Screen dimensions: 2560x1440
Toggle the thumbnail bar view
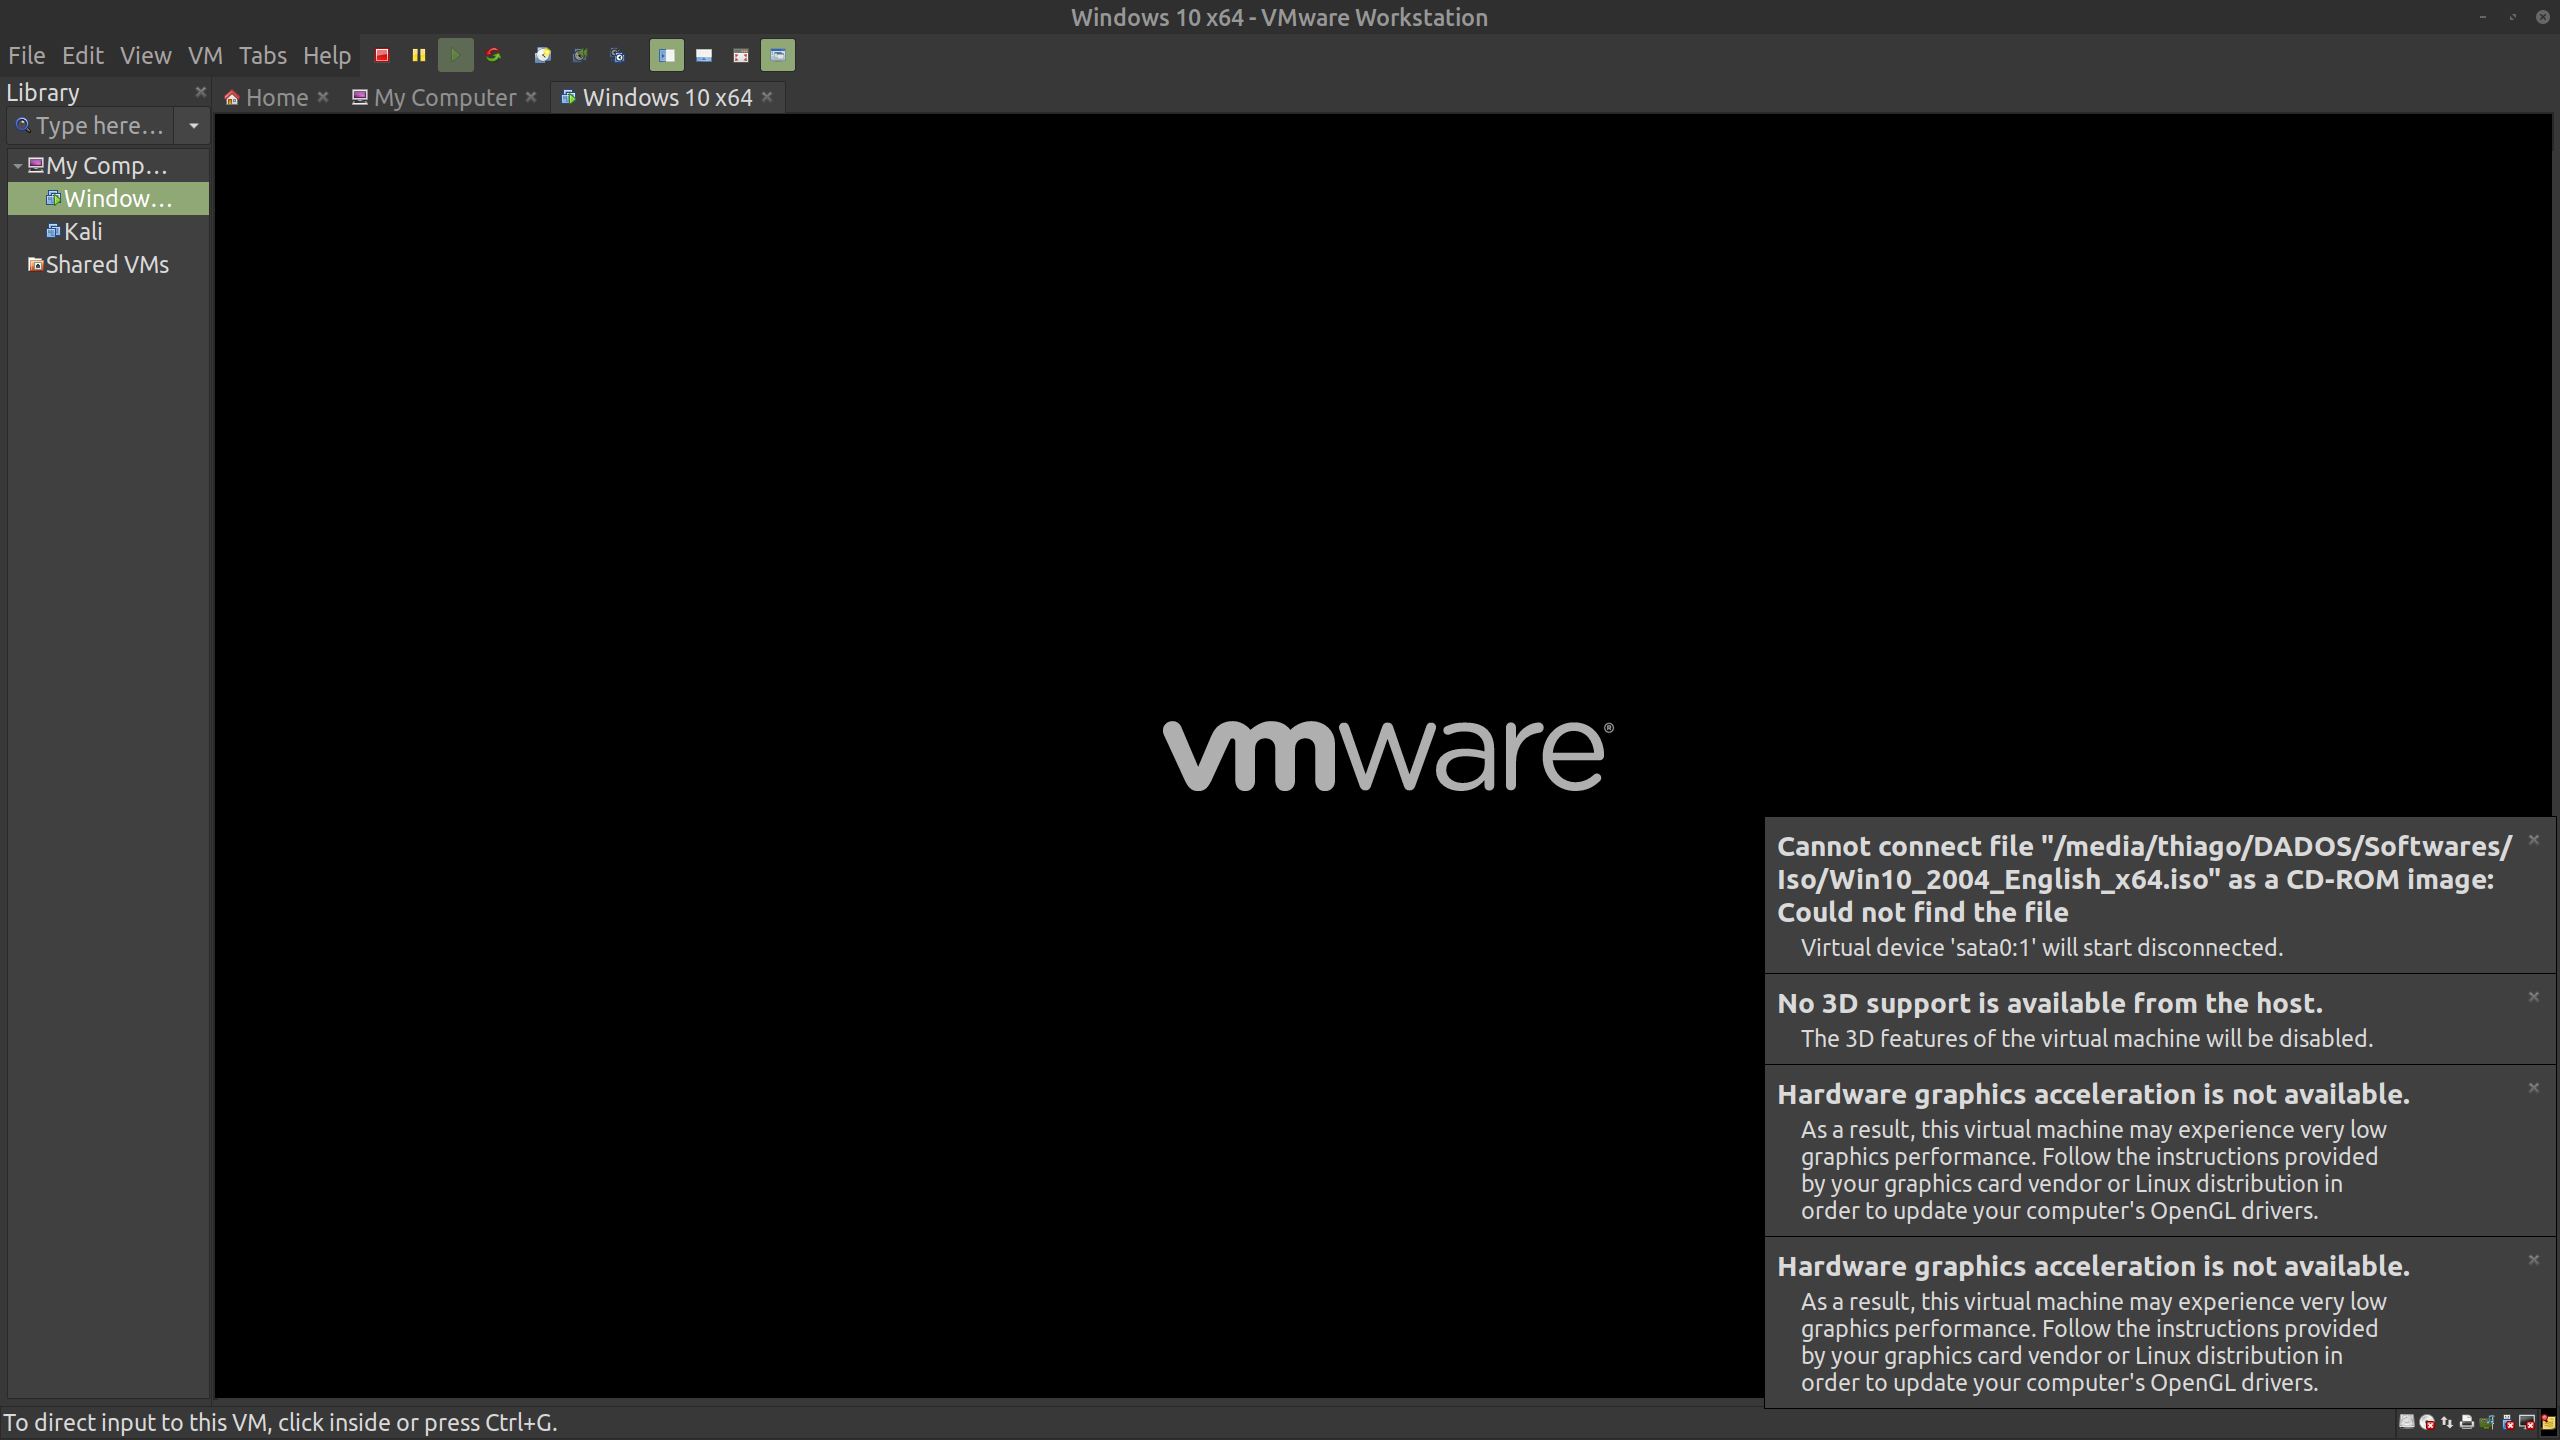[704, 55]
